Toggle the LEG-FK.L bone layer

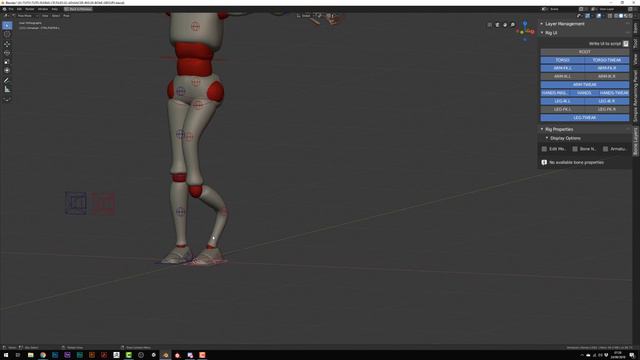(x=562, y=109)
